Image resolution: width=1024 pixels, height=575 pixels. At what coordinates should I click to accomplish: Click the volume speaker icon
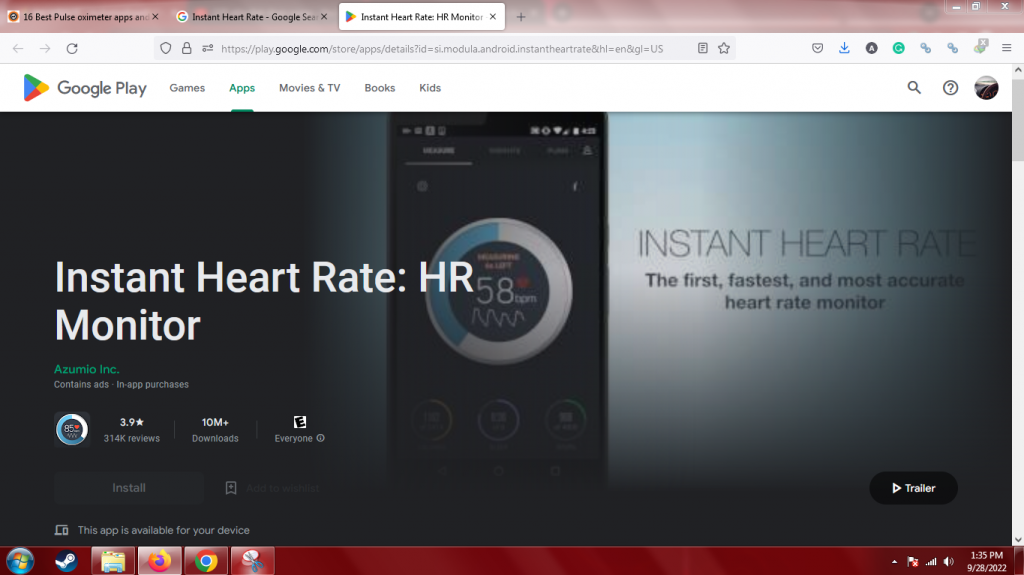coord(949,562)
